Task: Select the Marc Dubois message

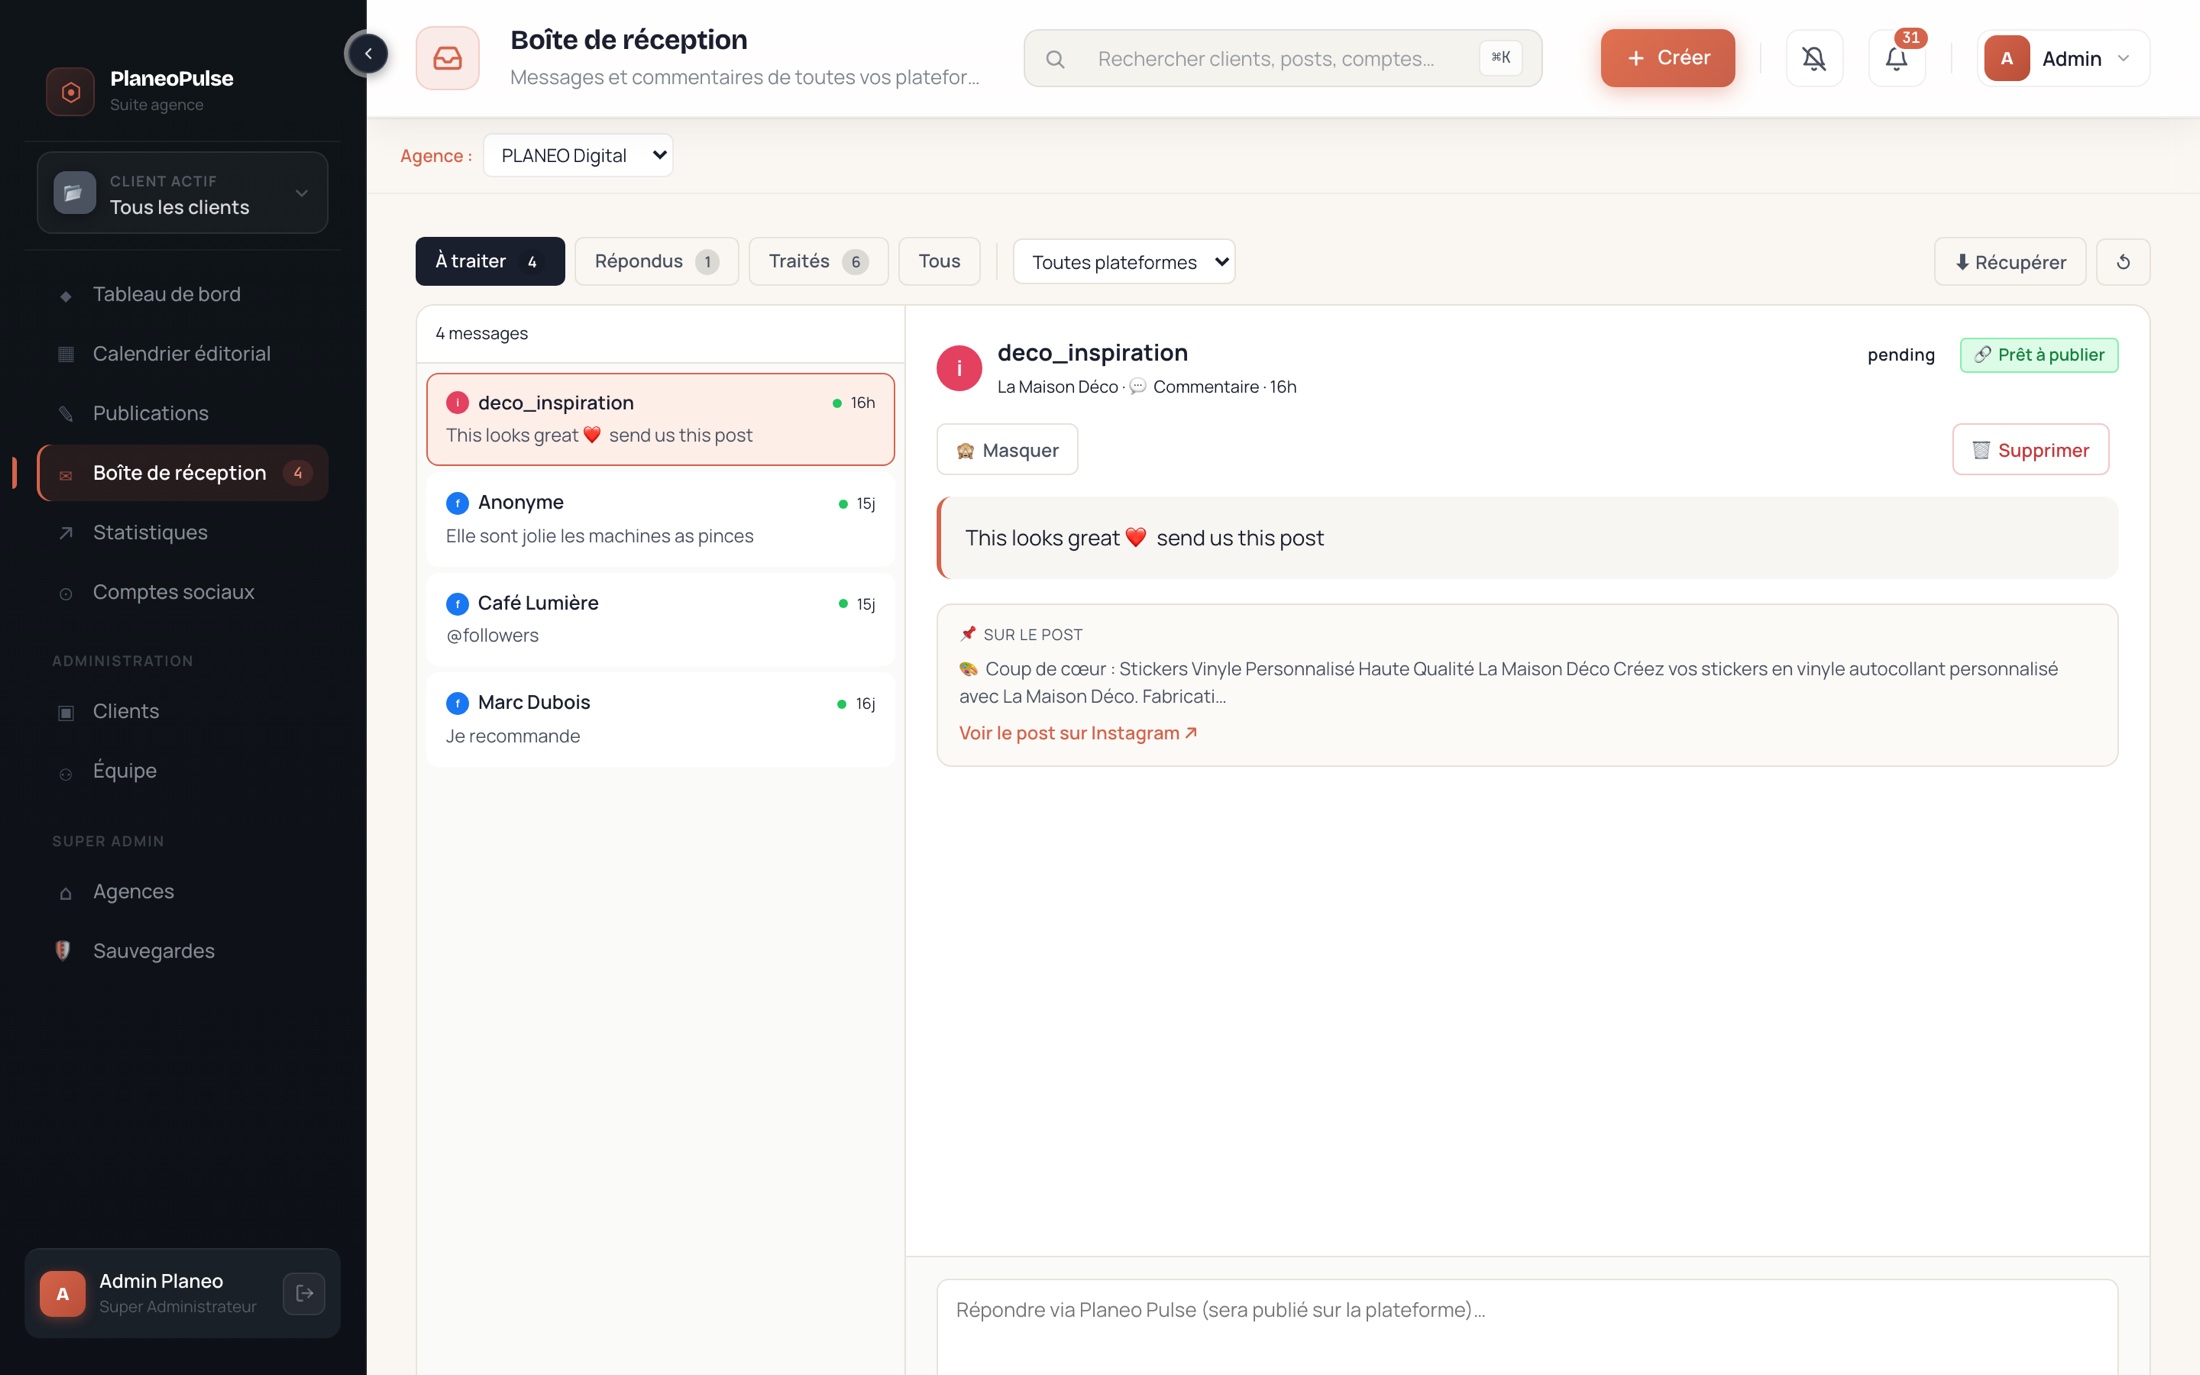Action: tap(660, 720)
